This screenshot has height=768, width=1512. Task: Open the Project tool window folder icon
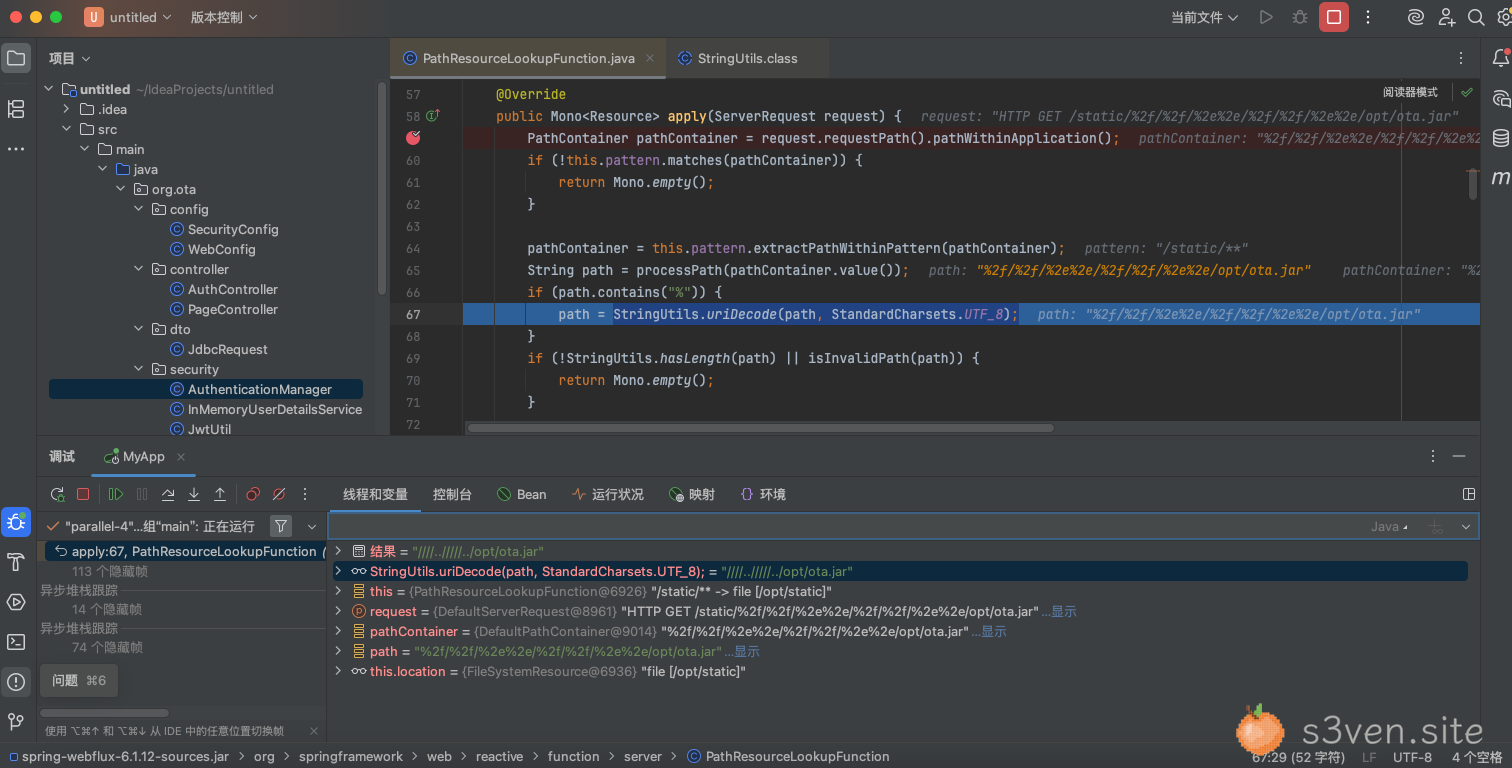[x=16, y=58]
